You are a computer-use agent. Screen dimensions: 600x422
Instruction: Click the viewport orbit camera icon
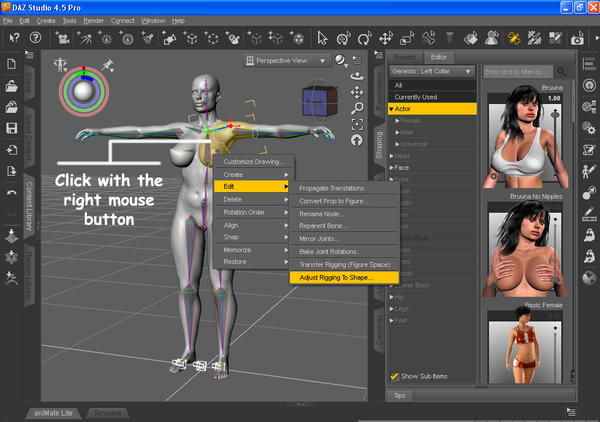[x=357, y=76]
